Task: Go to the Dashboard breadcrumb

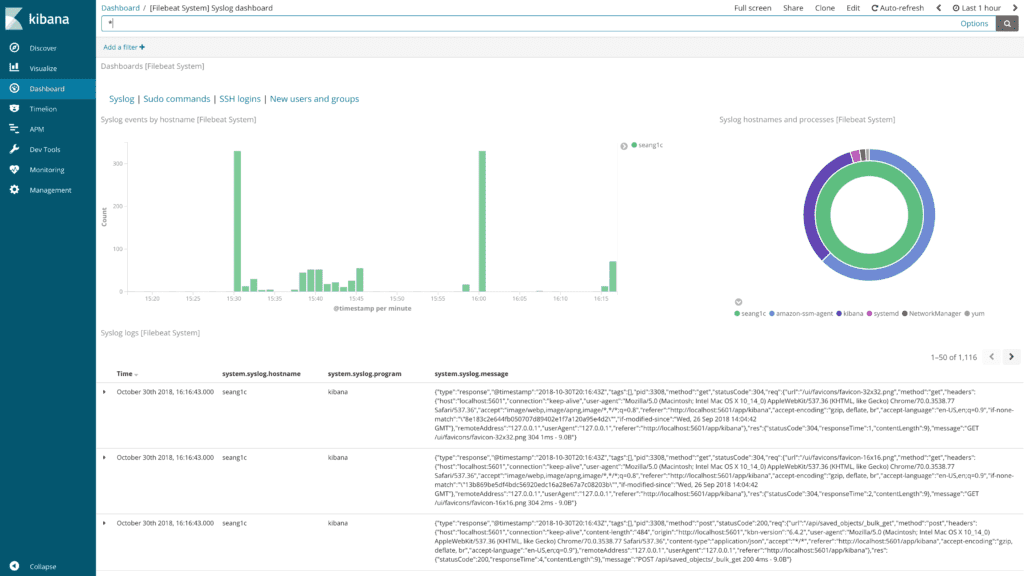Action: tap(120, 8)
